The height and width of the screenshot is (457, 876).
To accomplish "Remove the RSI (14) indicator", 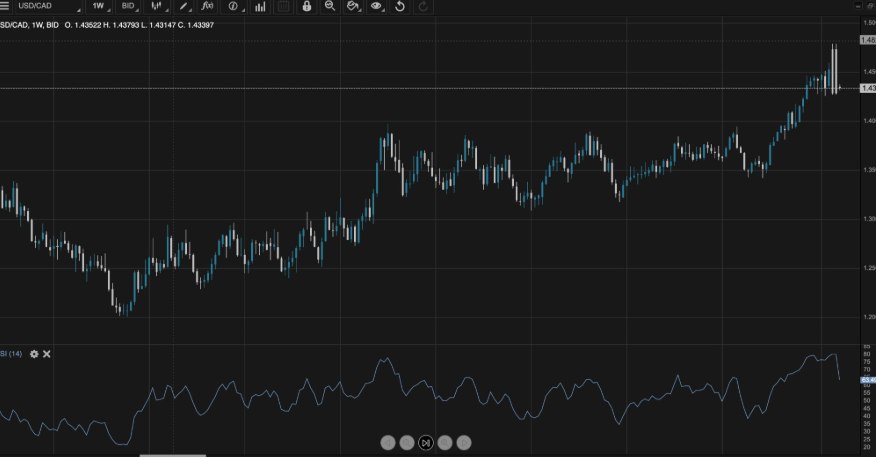I will (x=47, y=354).
